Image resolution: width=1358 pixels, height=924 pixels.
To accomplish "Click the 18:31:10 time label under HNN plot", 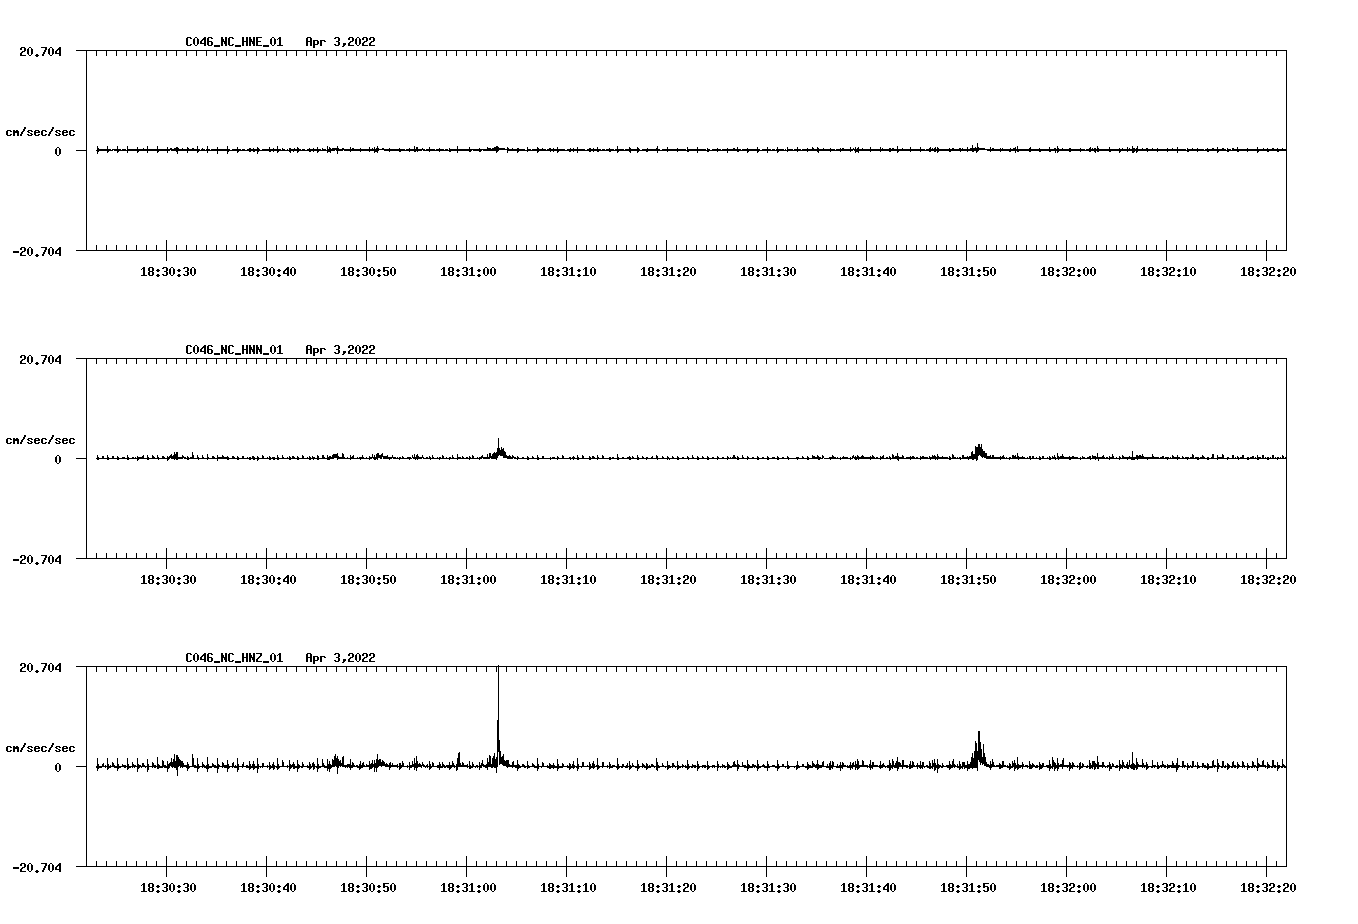I will click(568, 580).
